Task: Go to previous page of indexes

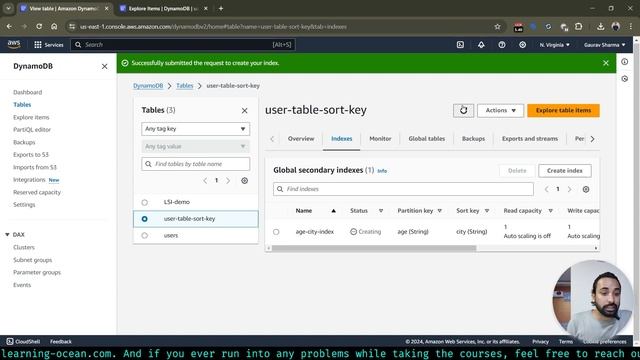Action: (x=547, y=189)
